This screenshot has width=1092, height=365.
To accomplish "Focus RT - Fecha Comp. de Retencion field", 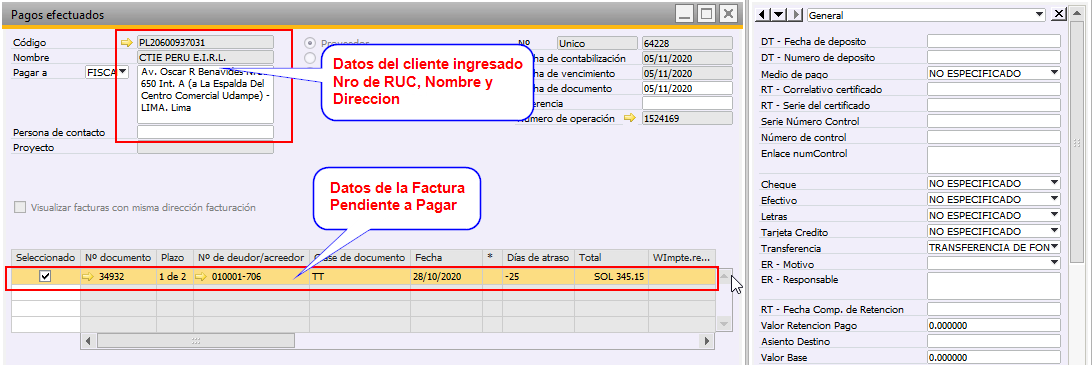I will pyautogui.click(x=994, y=309).
